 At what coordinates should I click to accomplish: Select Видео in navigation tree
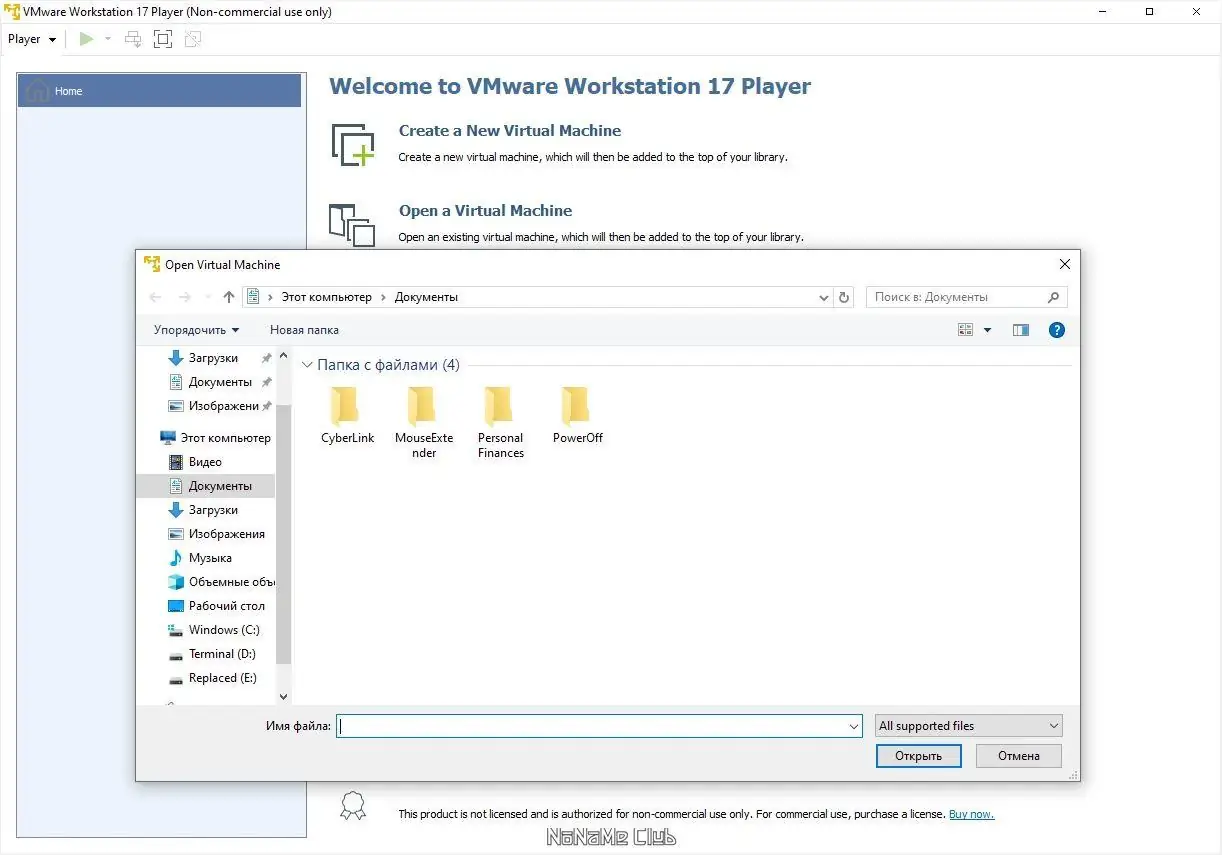point(205,462)
